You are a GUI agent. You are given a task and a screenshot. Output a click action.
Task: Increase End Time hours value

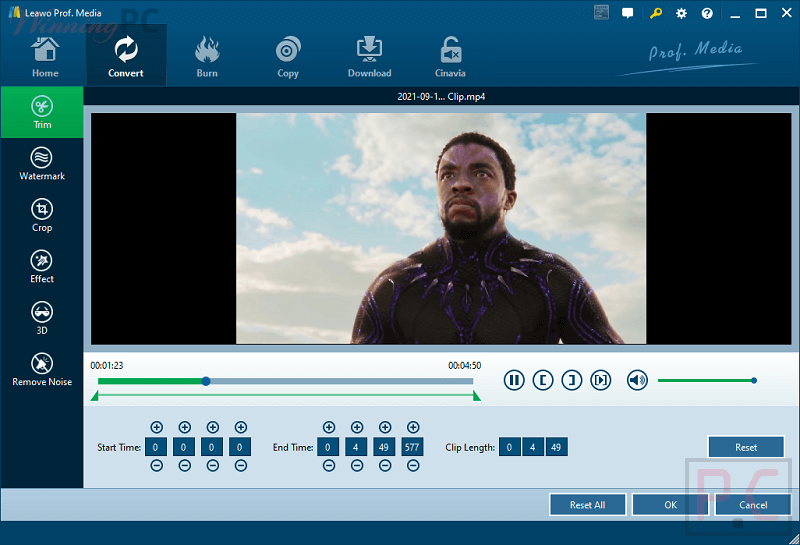[x=329, y=427]
